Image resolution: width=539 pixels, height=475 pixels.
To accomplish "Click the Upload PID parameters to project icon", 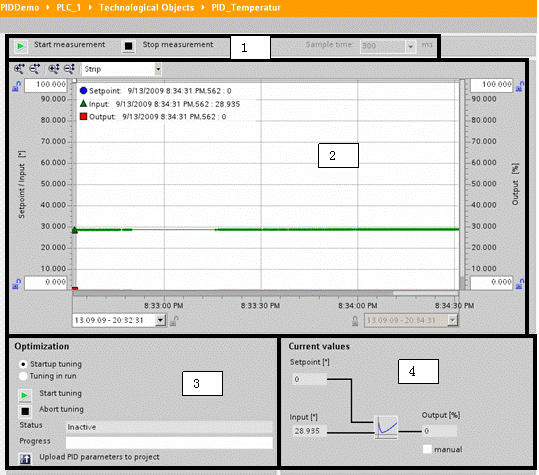I will [25, 459].
